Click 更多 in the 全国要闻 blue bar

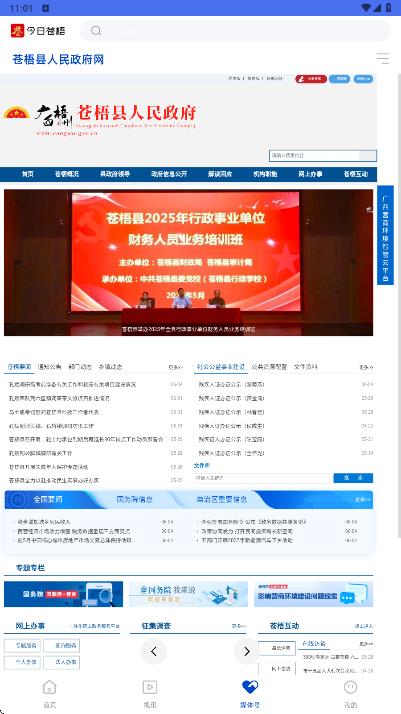[362, 500]
